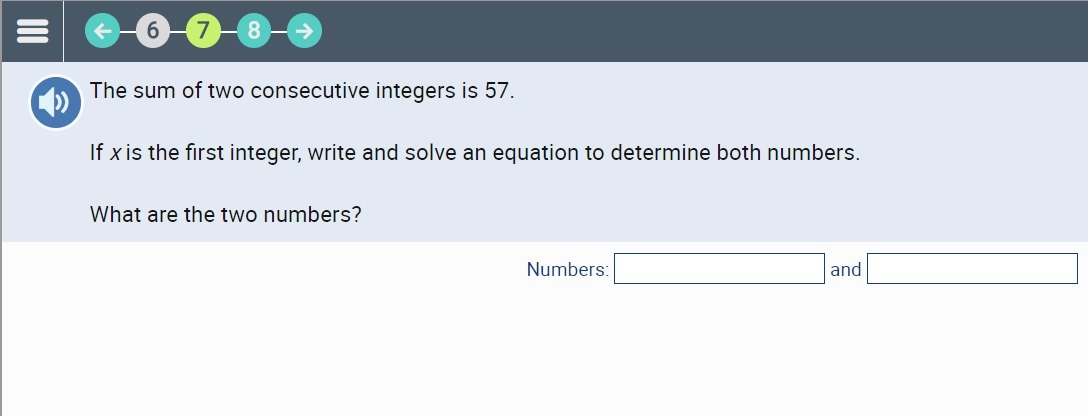Return to the previous question using left arrow
The image size is (1088, 416).
pos(101,31)
